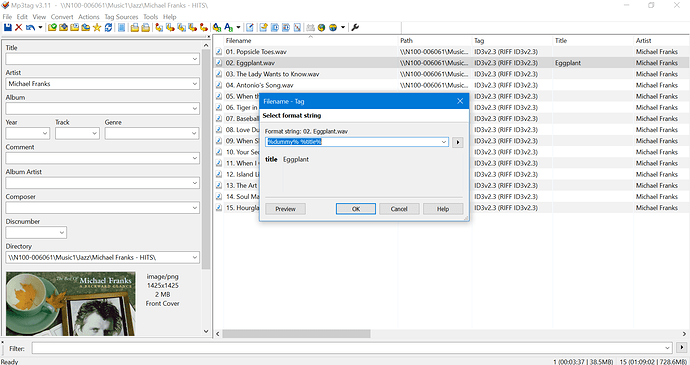Viewport: 690px width, 365px height.
Task: Click the Mp3tag application icon in title bar
Action: (5, 5)
